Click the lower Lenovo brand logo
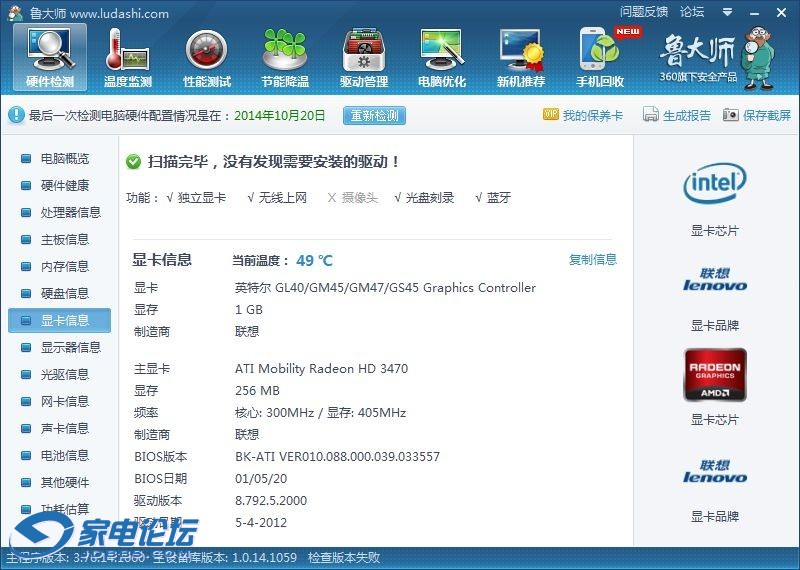Viewport: 800px width, 570px height. coord(714,471)
